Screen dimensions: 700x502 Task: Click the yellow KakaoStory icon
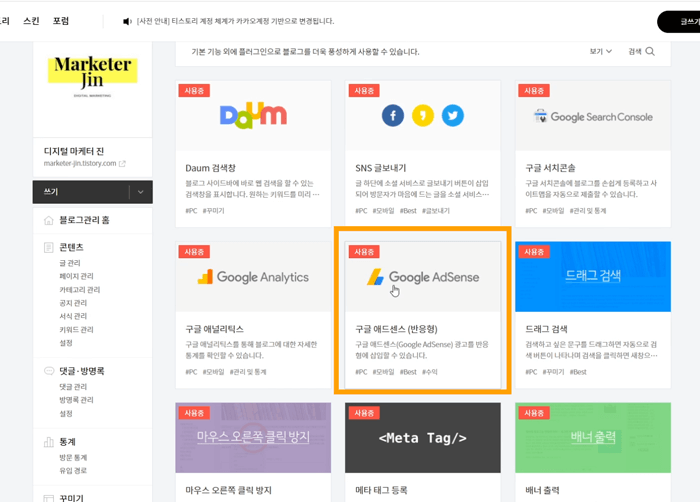tap(423, 116)
